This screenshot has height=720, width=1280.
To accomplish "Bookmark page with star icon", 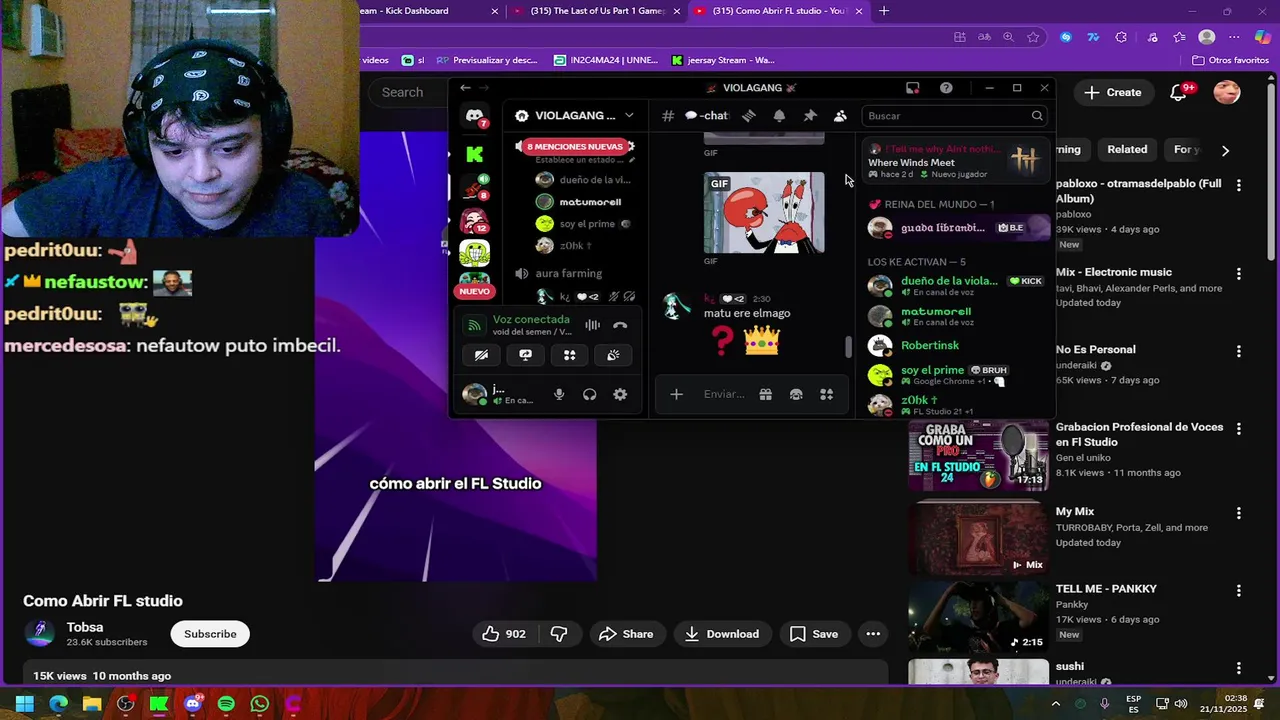I will [x=1033, y=37].
